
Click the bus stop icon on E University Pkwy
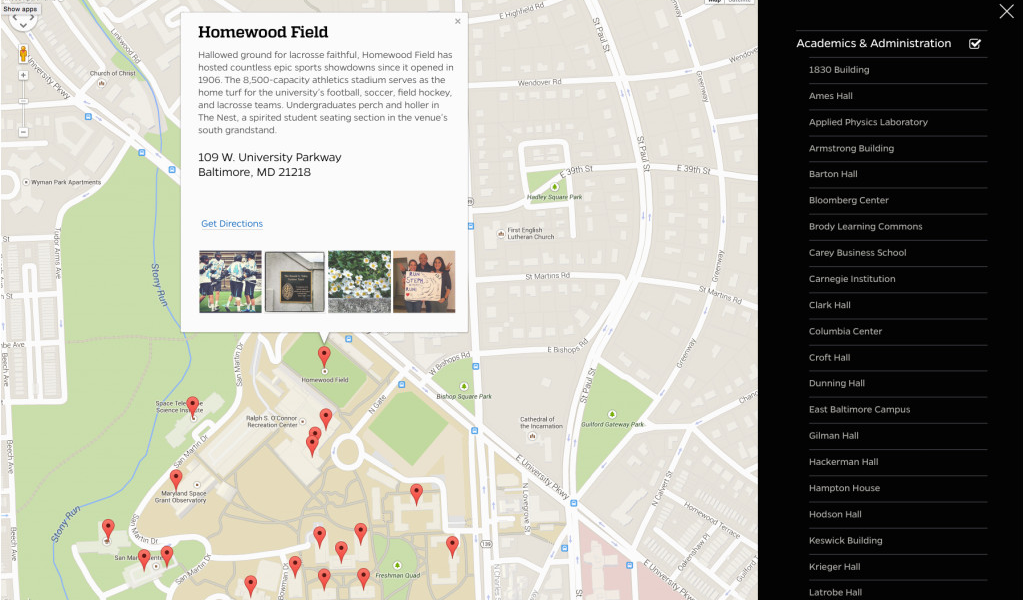(x=573, y=503)
